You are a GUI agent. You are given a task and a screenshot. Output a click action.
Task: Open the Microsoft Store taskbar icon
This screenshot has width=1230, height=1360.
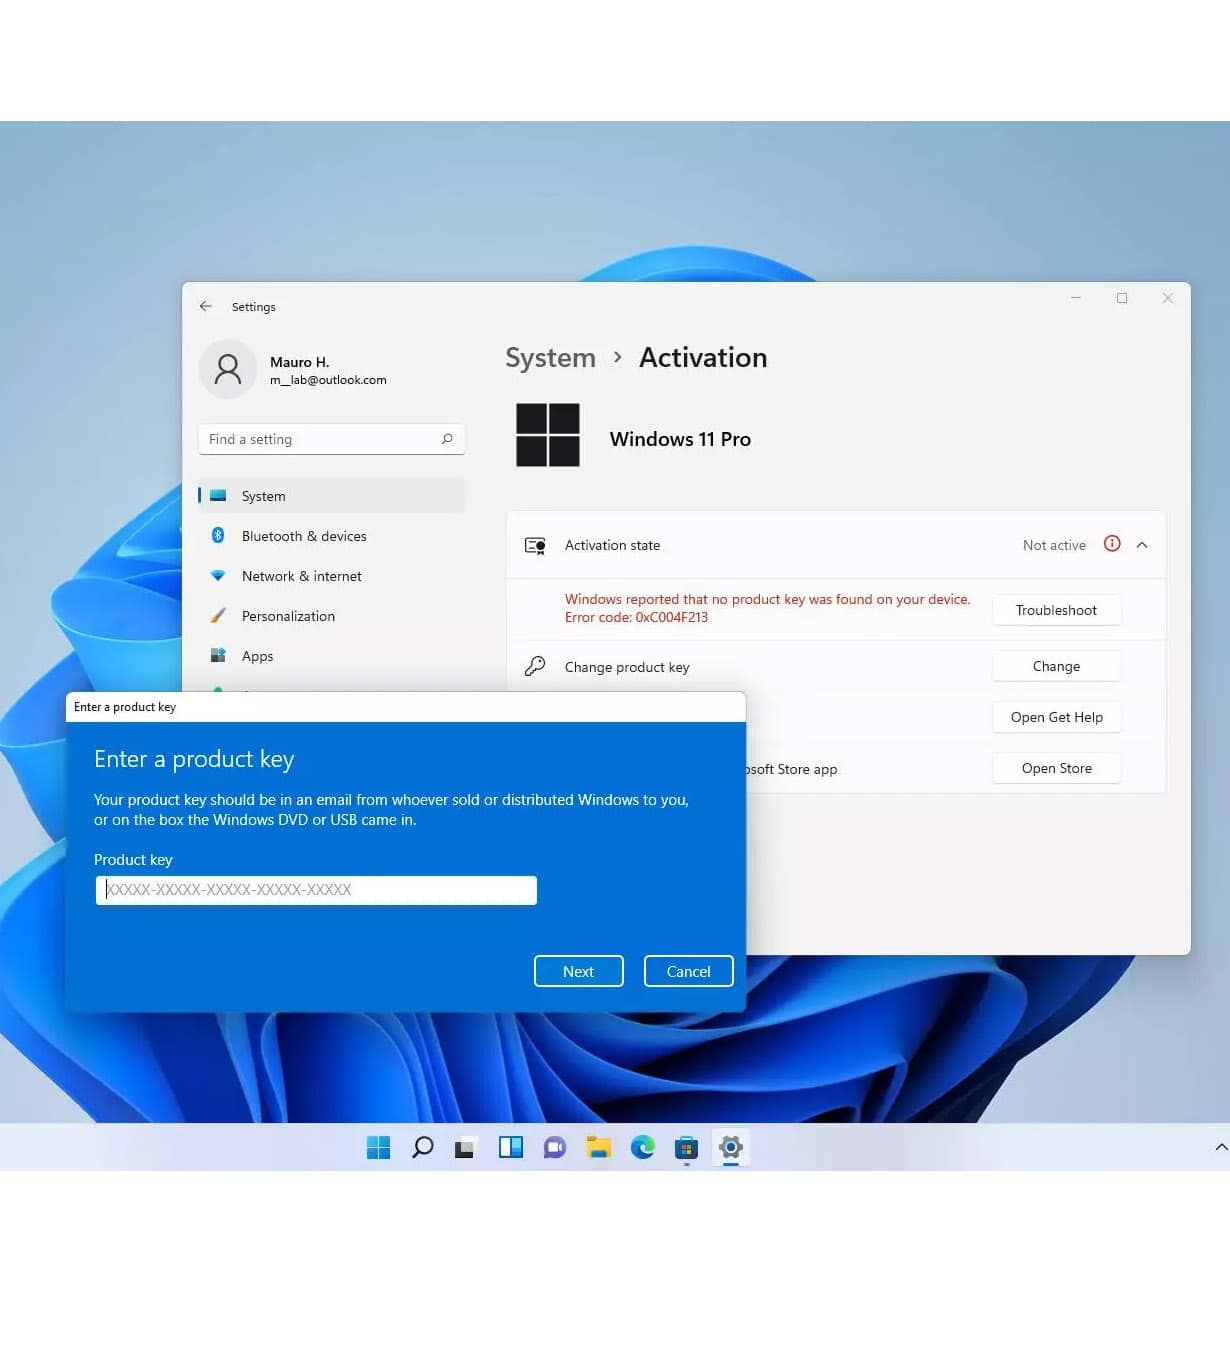[x=686, y=1147]
